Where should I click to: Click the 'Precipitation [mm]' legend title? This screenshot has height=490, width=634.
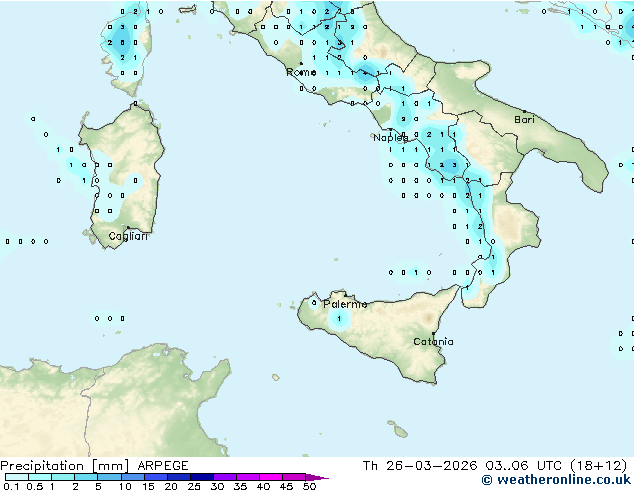click(x=65, y=466)
